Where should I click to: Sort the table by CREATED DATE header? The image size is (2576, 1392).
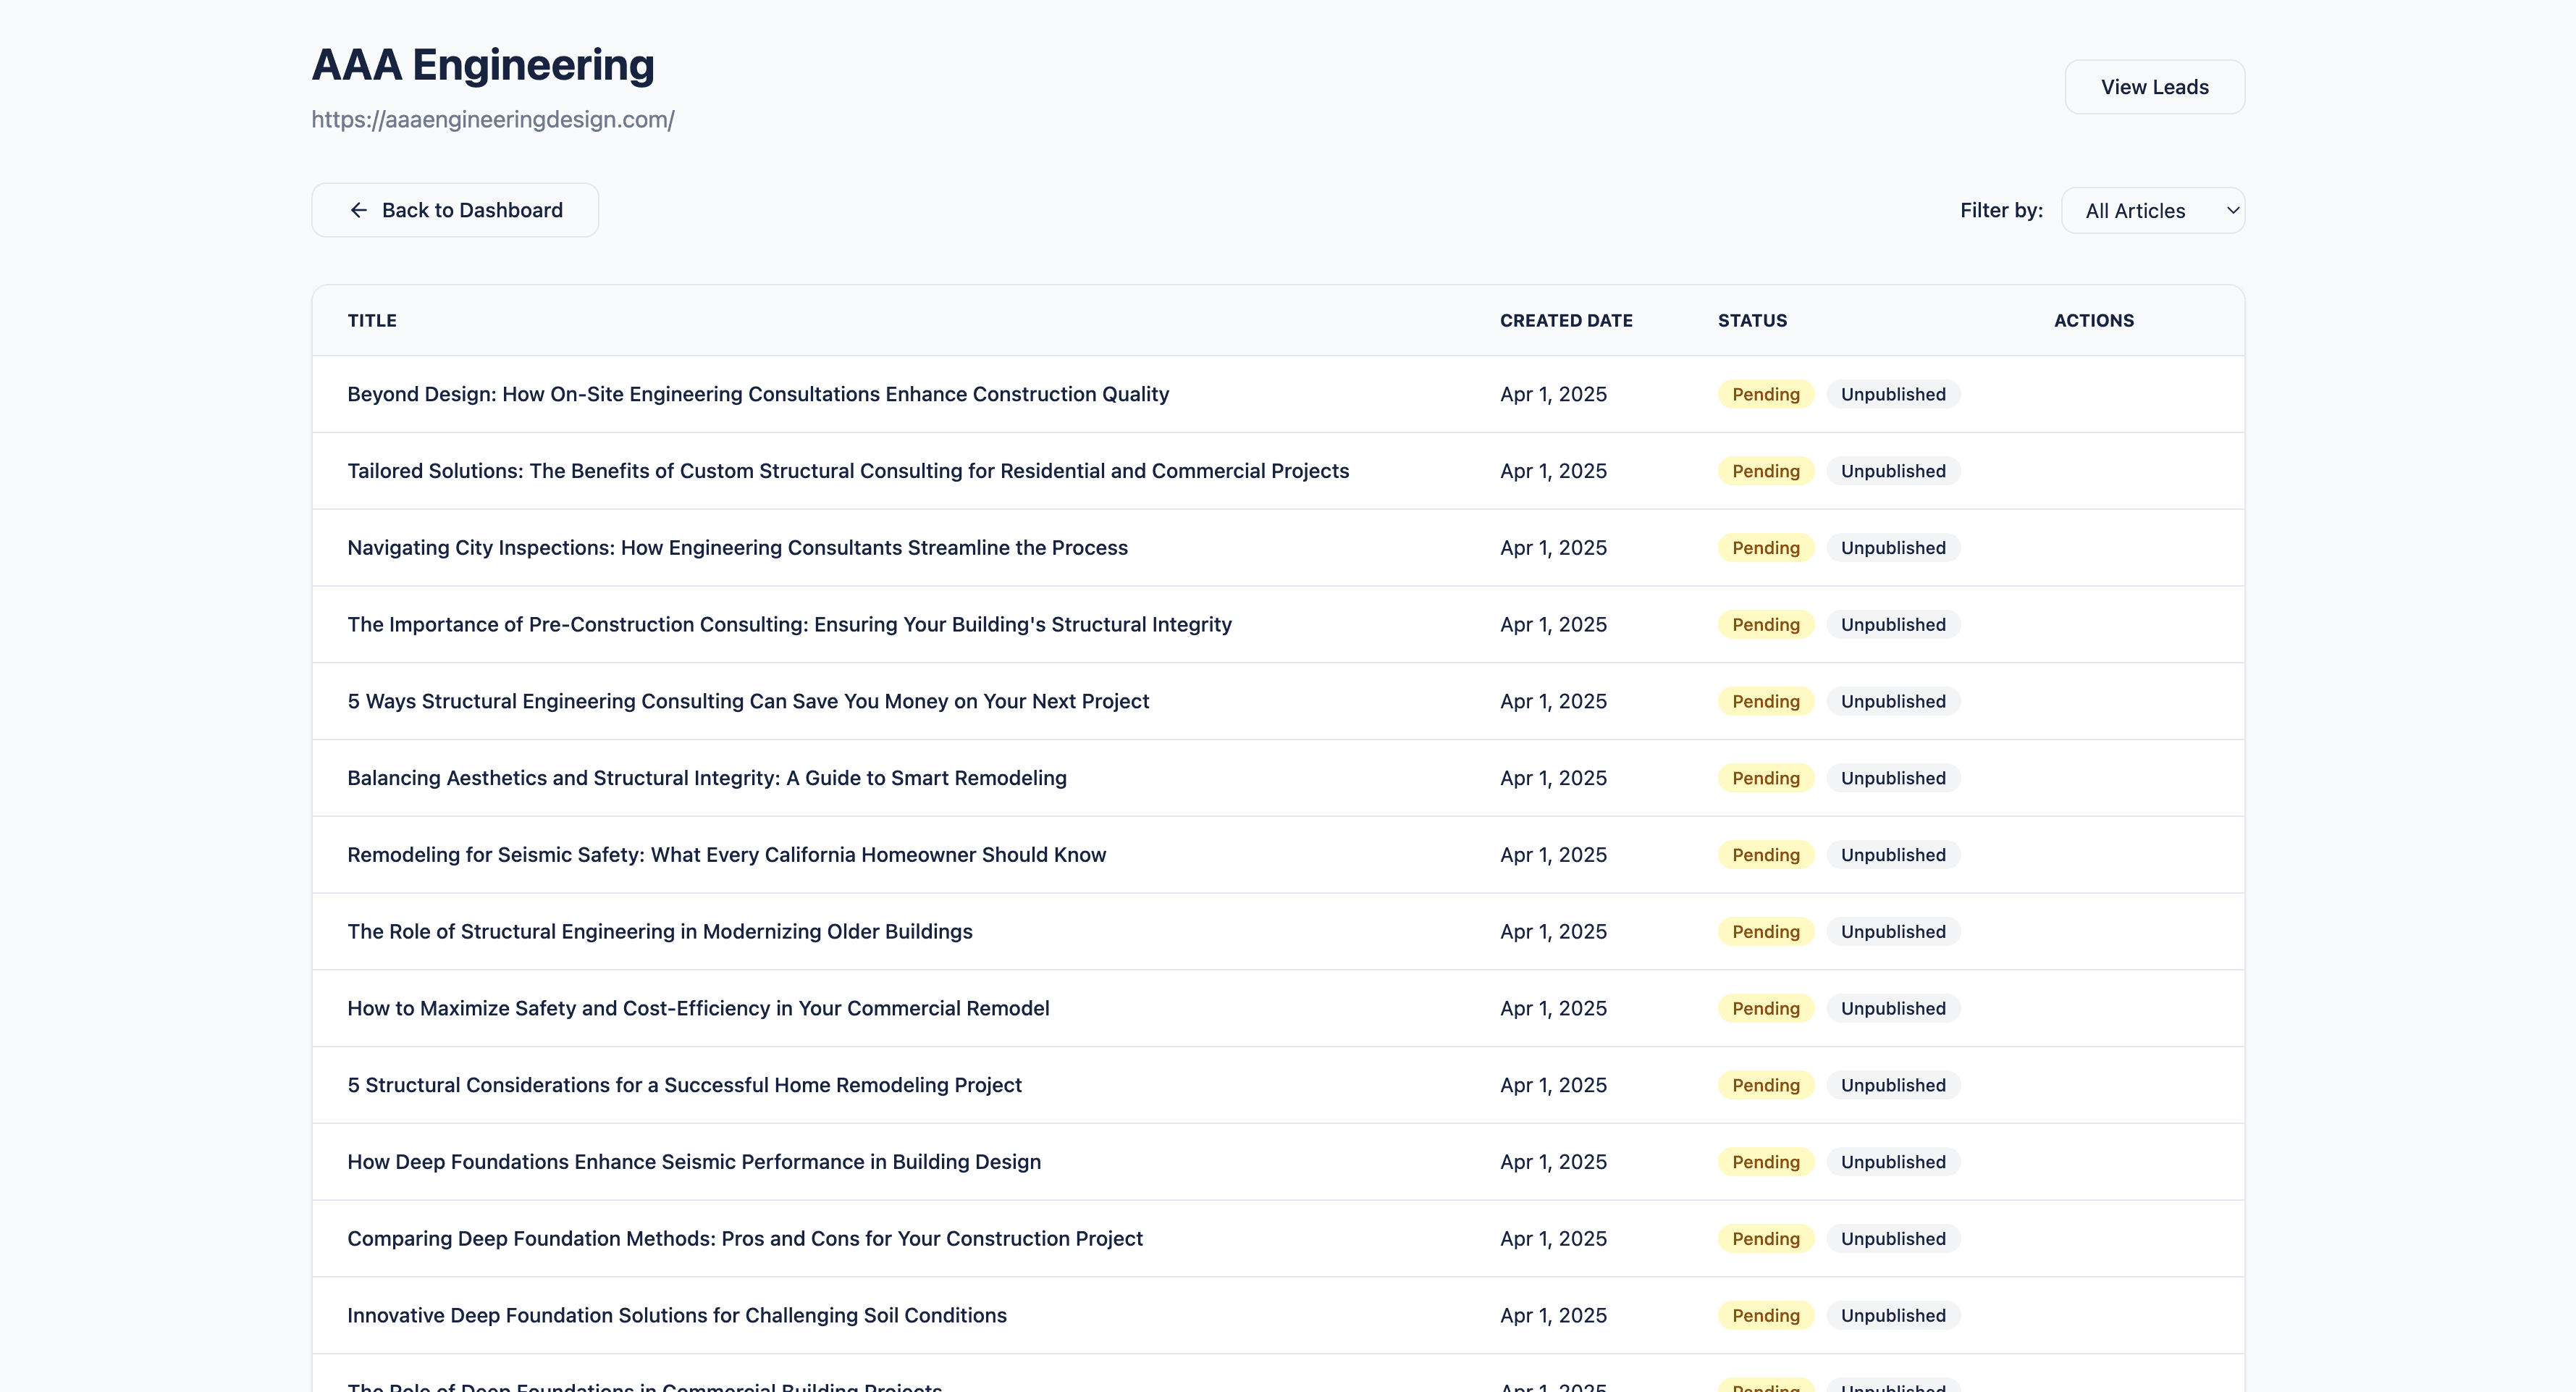(1566, 320)
